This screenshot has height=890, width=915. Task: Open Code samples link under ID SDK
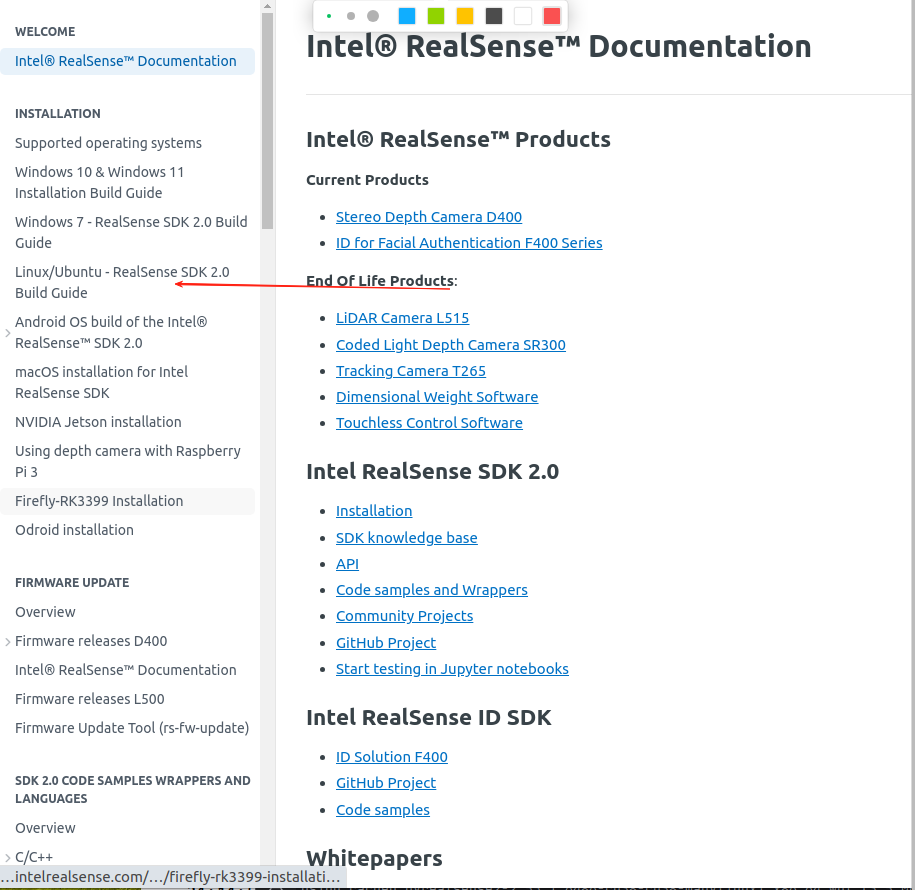point(383,810)
